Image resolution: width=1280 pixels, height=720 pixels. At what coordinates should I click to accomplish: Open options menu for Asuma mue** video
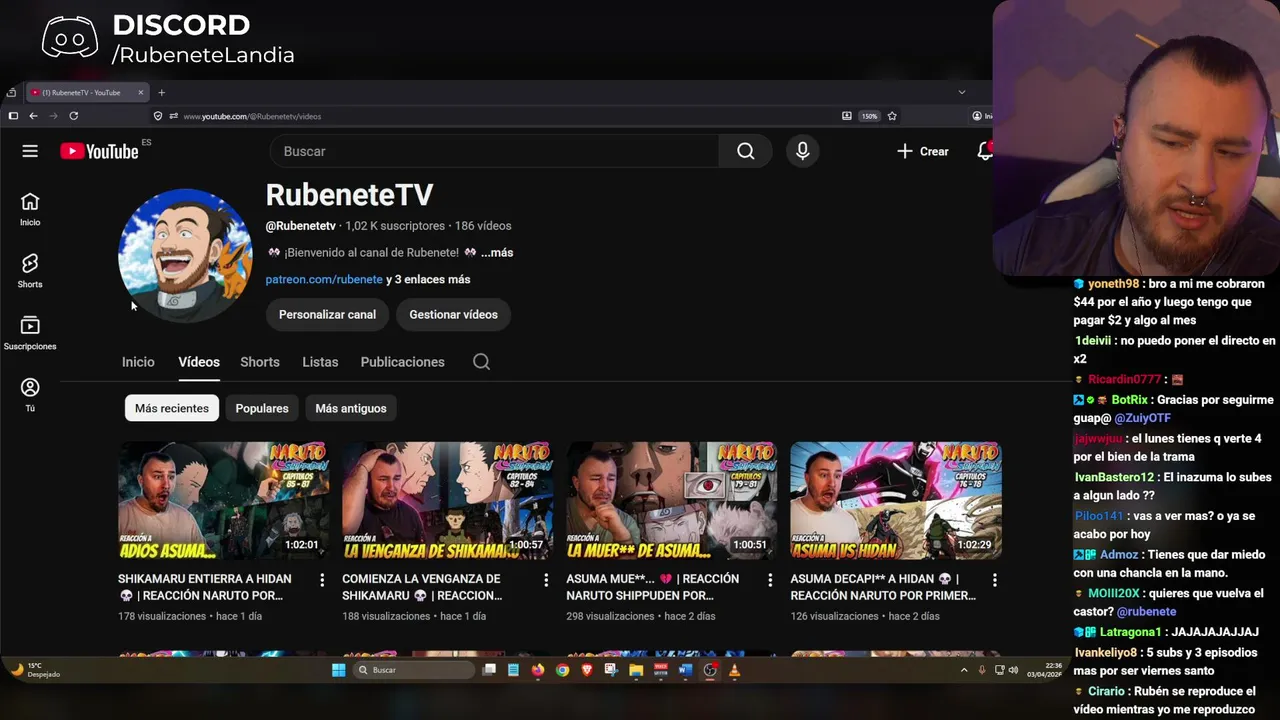point(770,580)
